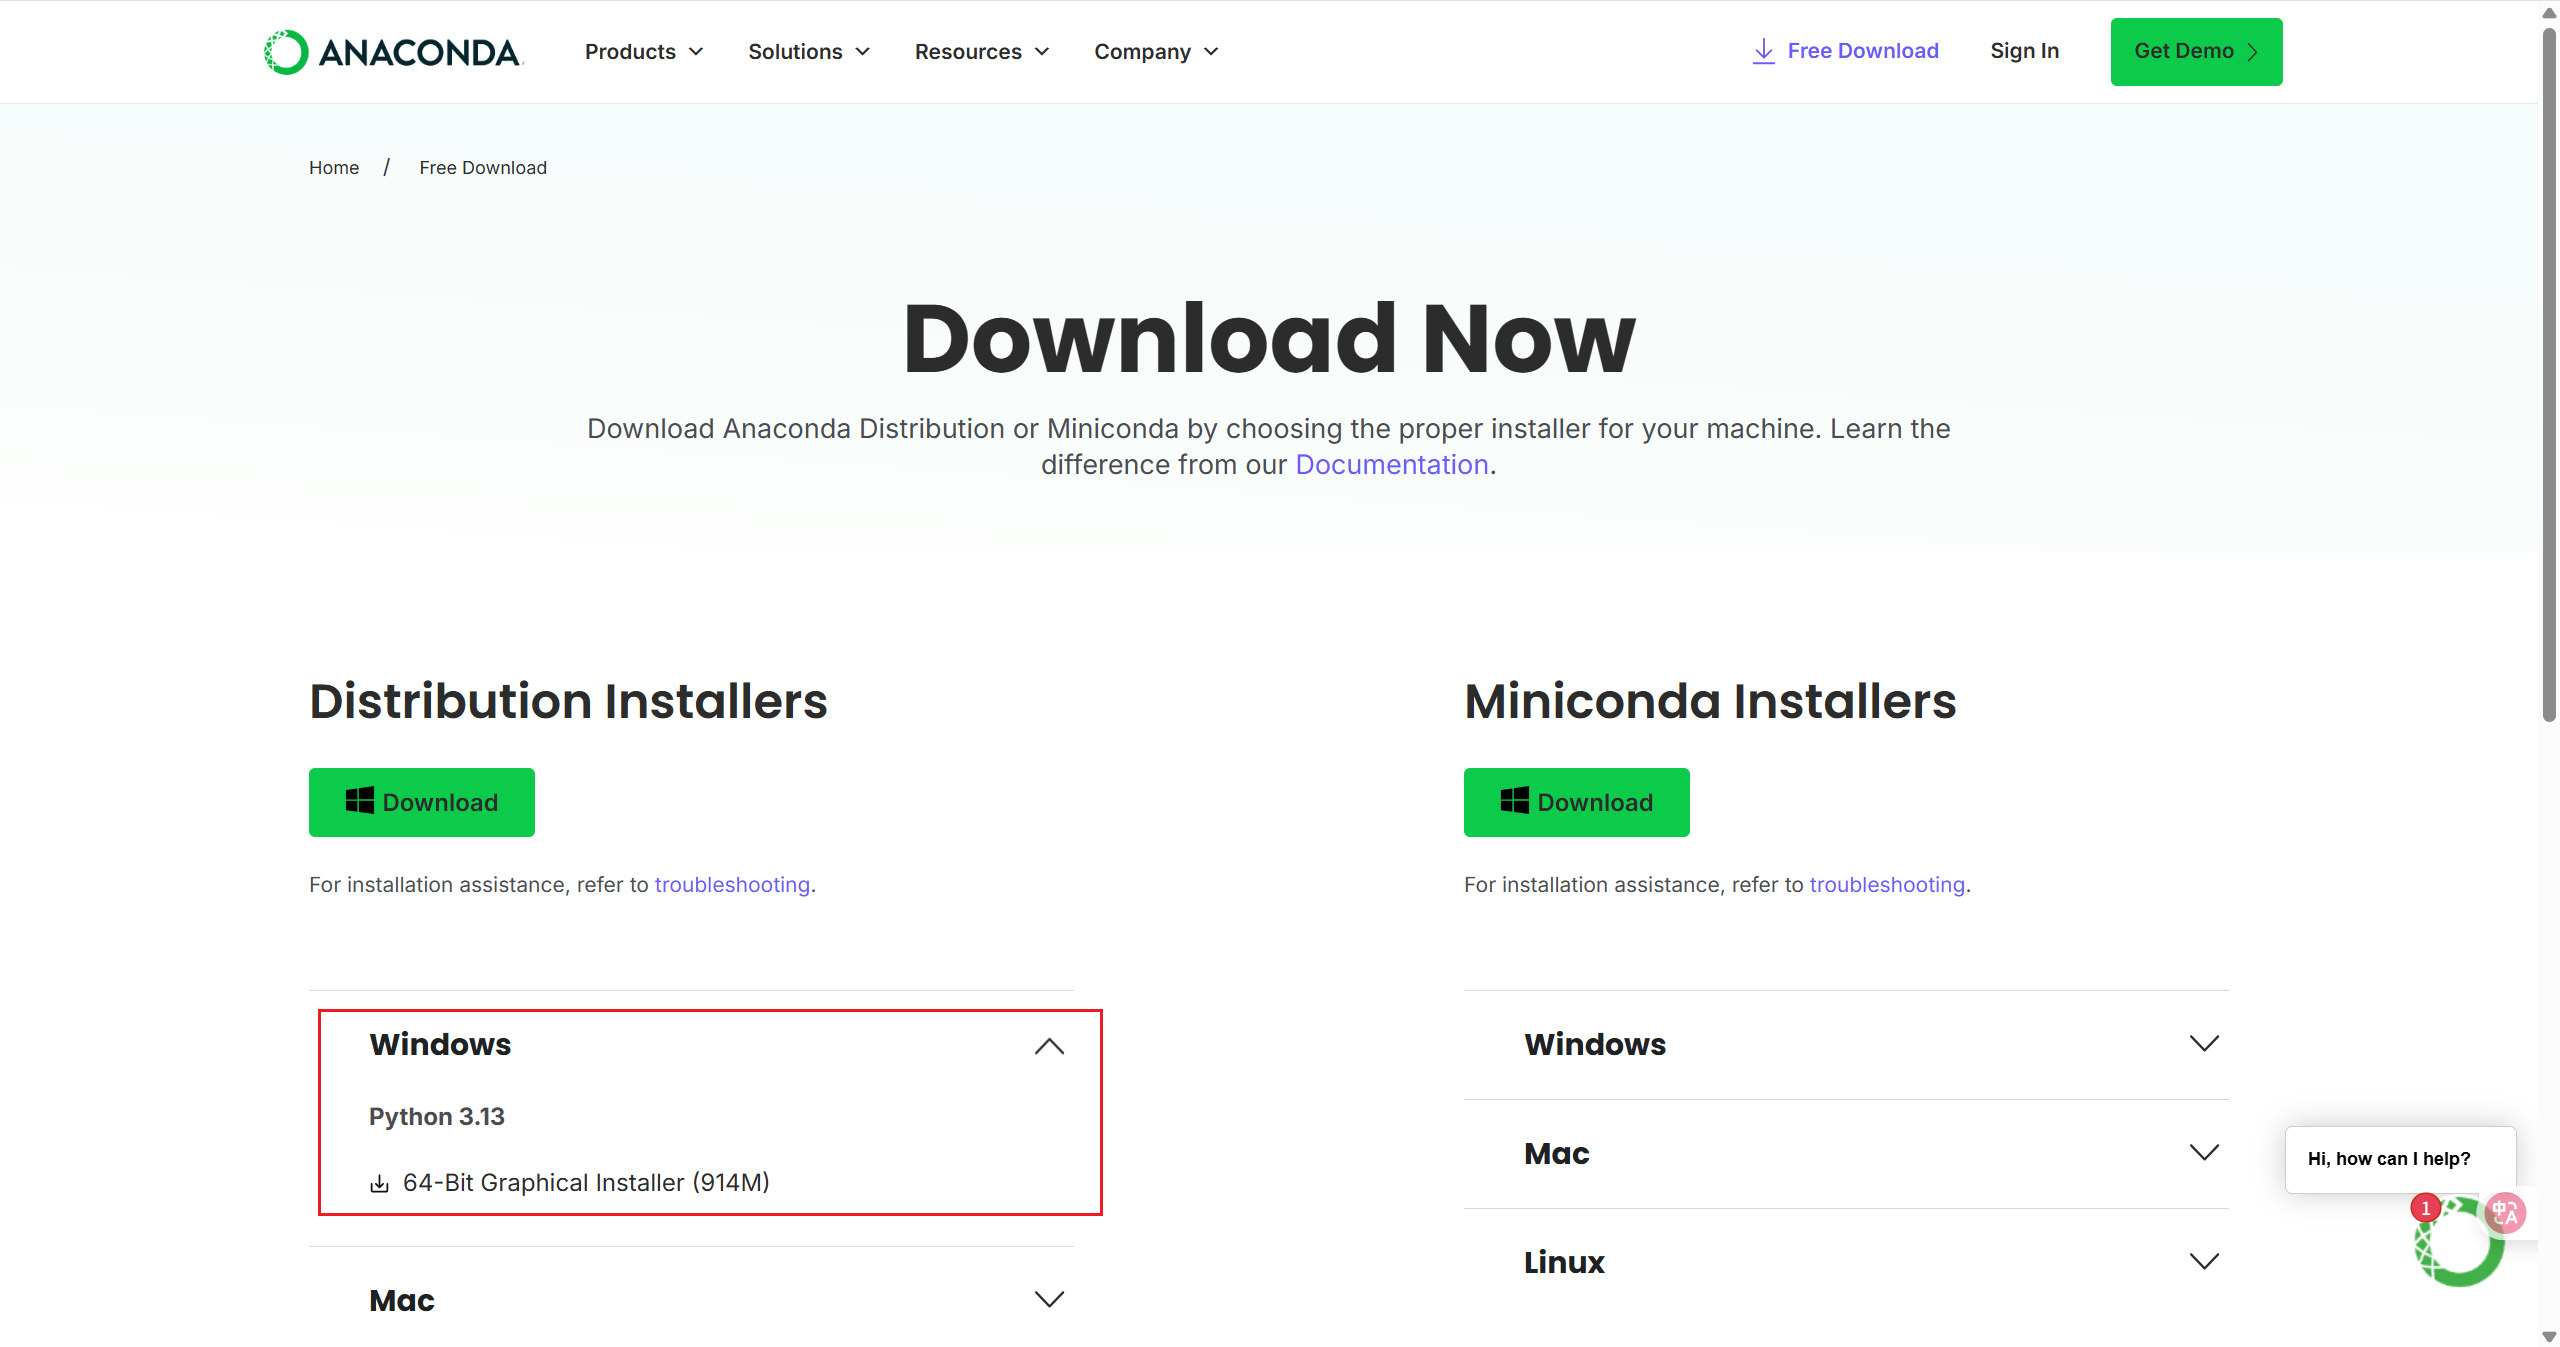Click the Get Demo button

coord(2196,52)
